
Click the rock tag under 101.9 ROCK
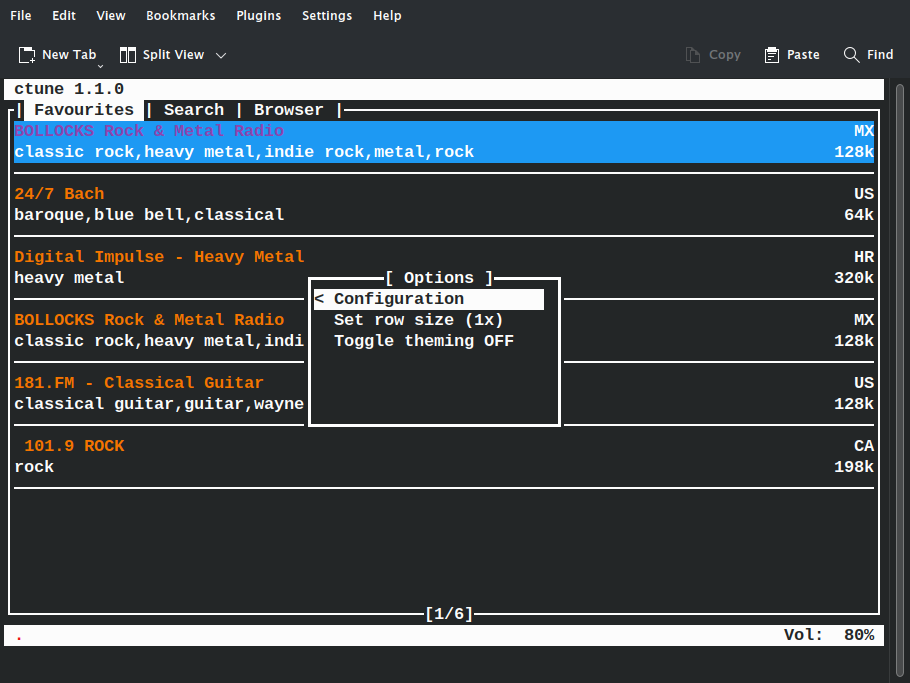point(34,467)
